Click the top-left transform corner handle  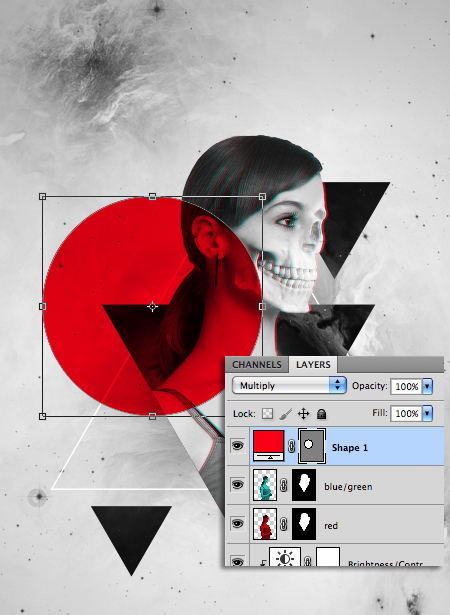(42, 196)
